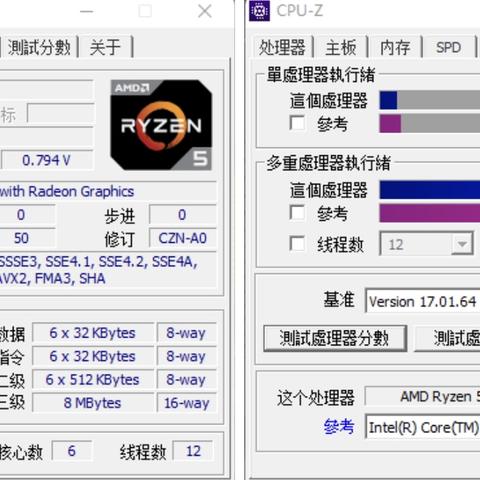Click the AMD Ryzen 5 logo badge
The image size is (480, 480).
tap(161, 125)
